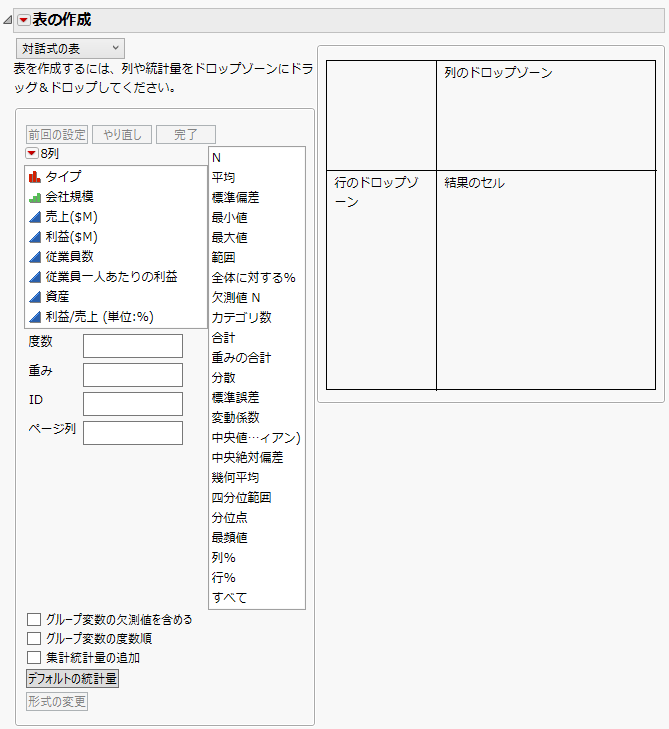Click the やり直し button
The width and height of the screenshot is (669, 729).
[122, 134]
